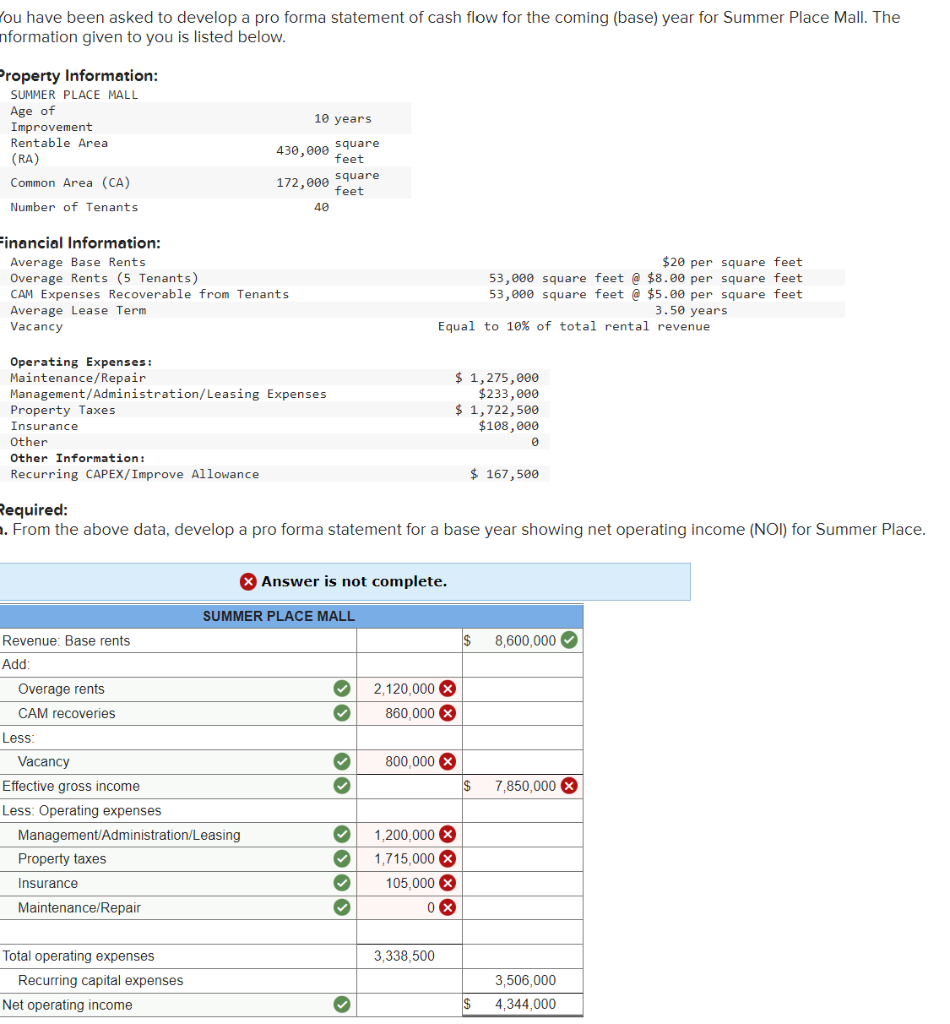Click the Net operating income 4,344,000 total cell

pos(522,1004)
